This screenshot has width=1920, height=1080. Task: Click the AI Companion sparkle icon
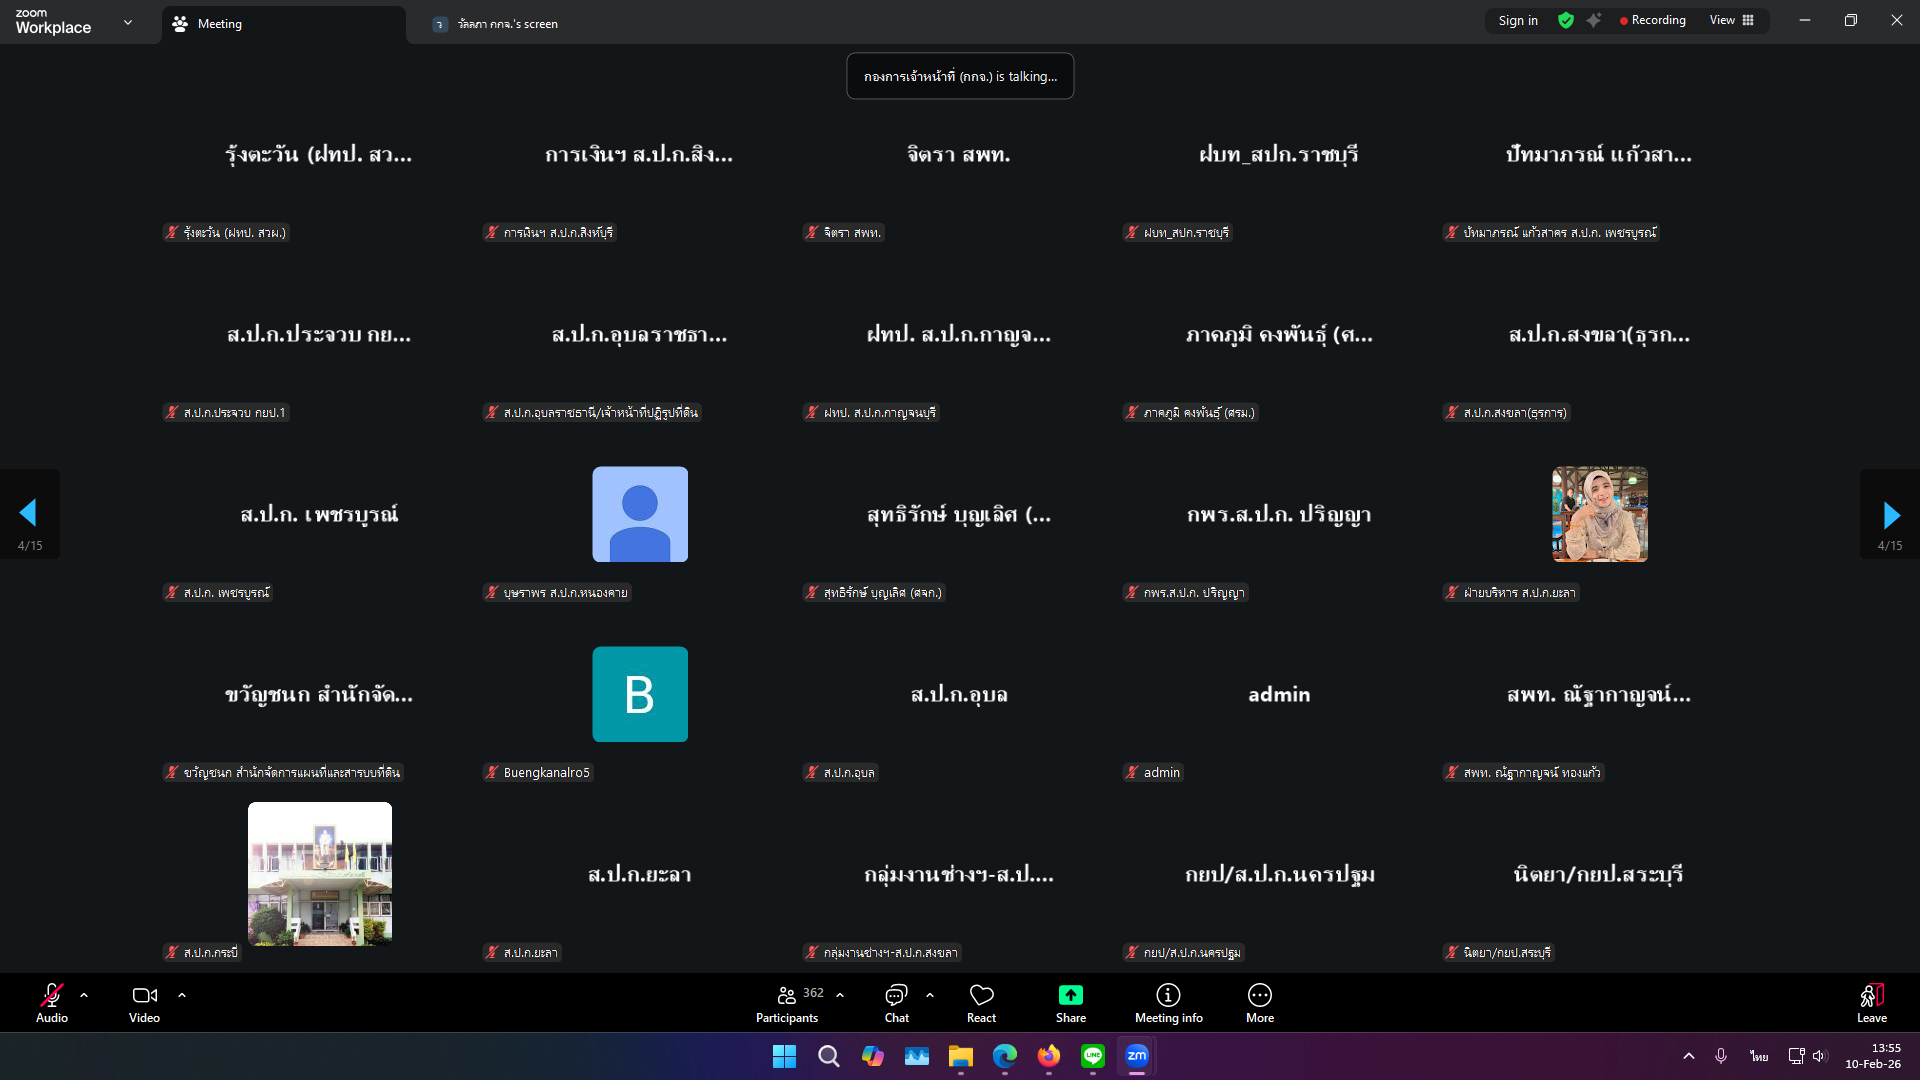[1594, 21]
